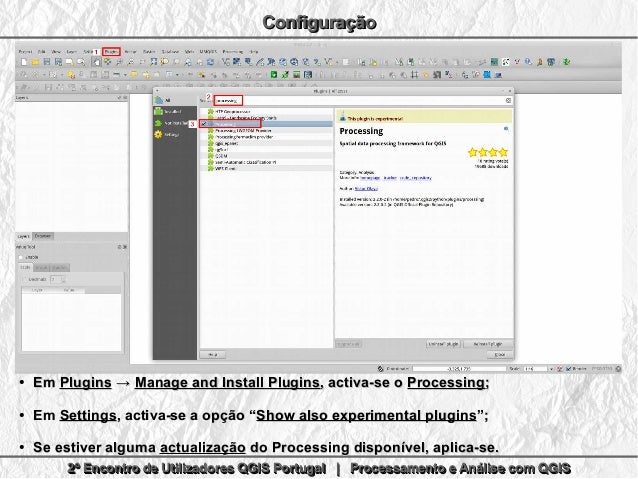
Task: Click the Pan Map hand tool
Action: tap(96, 62)
